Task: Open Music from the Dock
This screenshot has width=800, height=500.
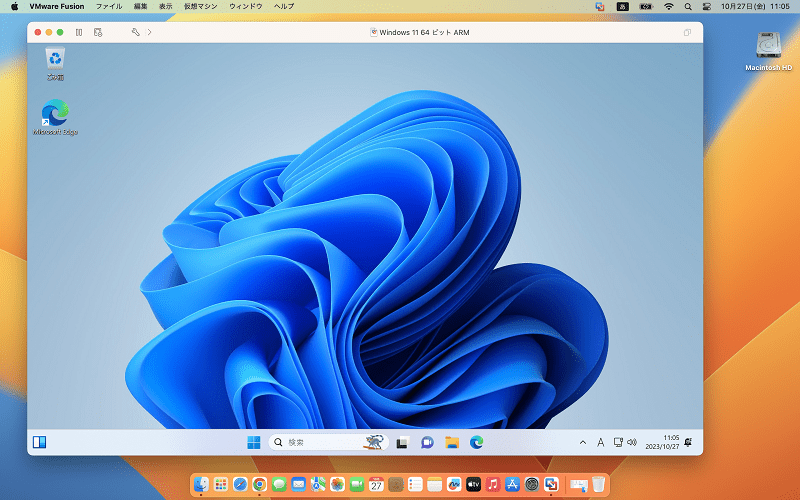Action: 493,484
